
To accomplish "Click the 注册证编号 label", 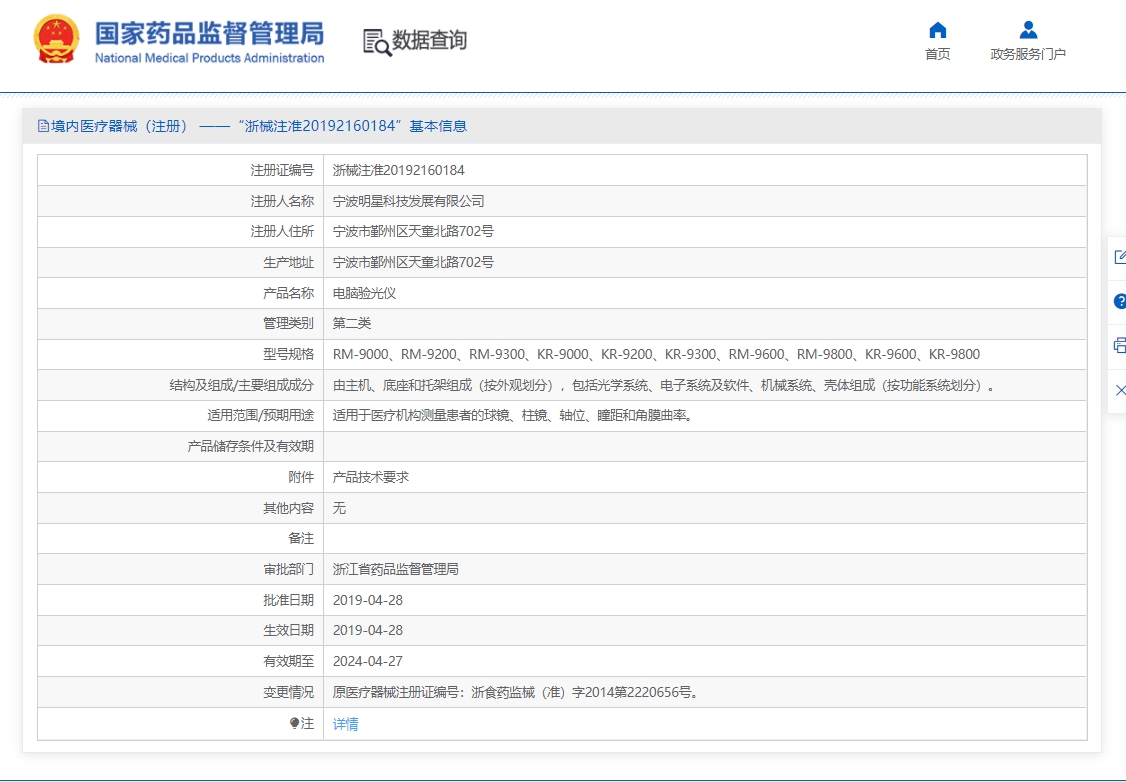I will (x=282, y=170).
